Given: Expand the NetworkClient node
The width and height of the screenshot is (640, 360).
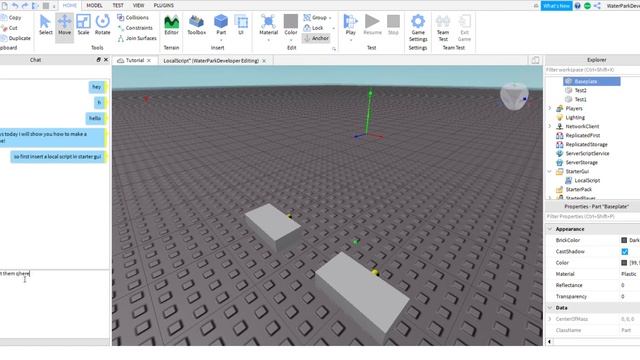Looking at the screenshot, I should pos(550,126).
